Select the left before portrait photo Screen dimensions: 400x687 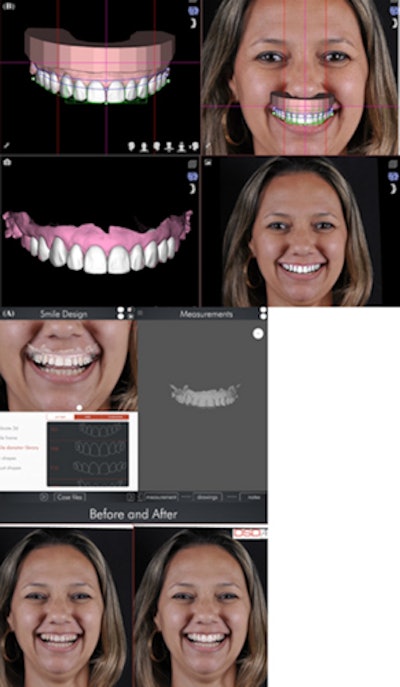tap(66, 607)
